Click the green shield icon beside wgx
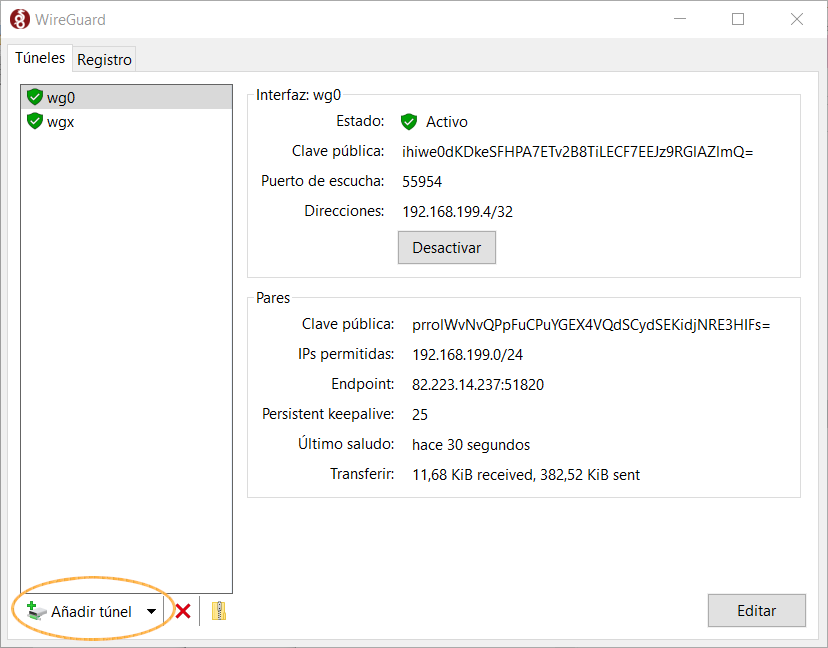Image resolution: width=828 pixels, height=648 pixels. coord(35,121)
